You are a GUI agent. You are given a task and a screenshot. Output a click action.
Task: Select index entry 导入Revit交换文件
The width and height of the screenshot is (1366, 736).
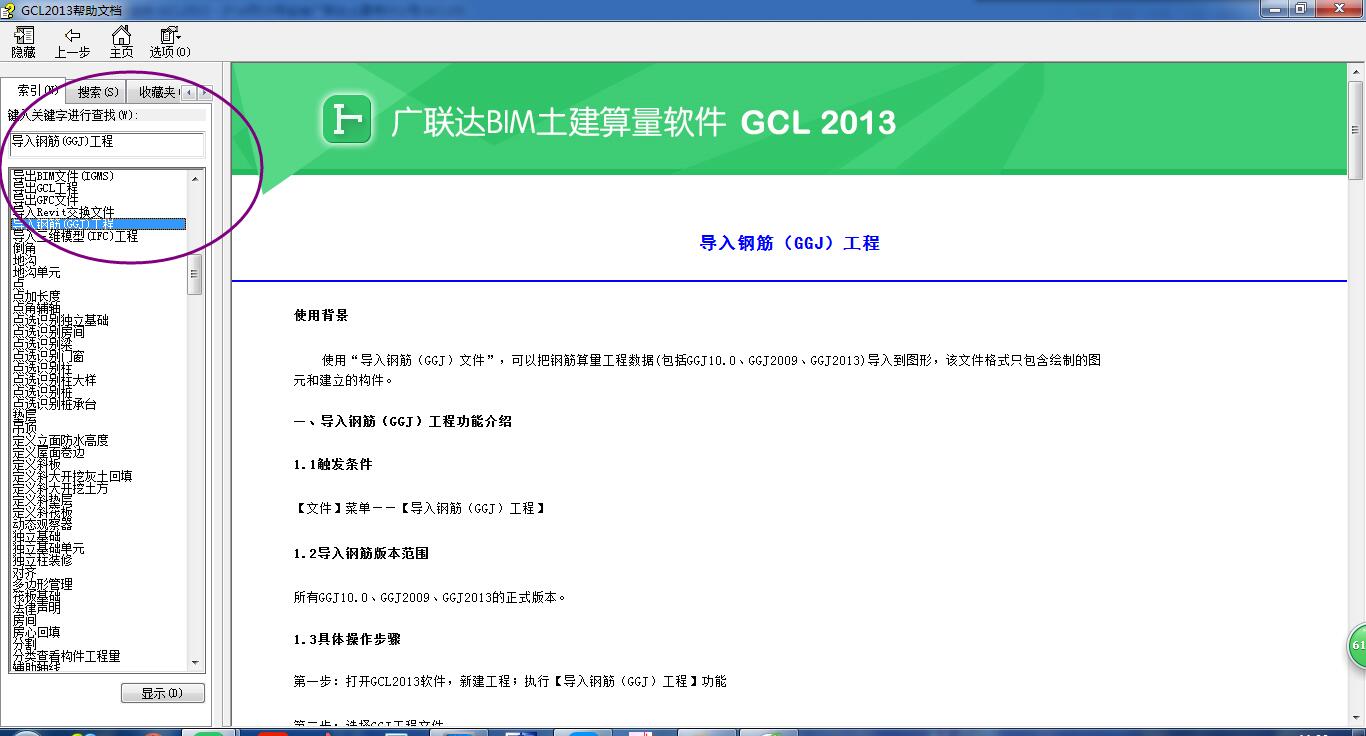pyautogui.click(x=63, y=212)
